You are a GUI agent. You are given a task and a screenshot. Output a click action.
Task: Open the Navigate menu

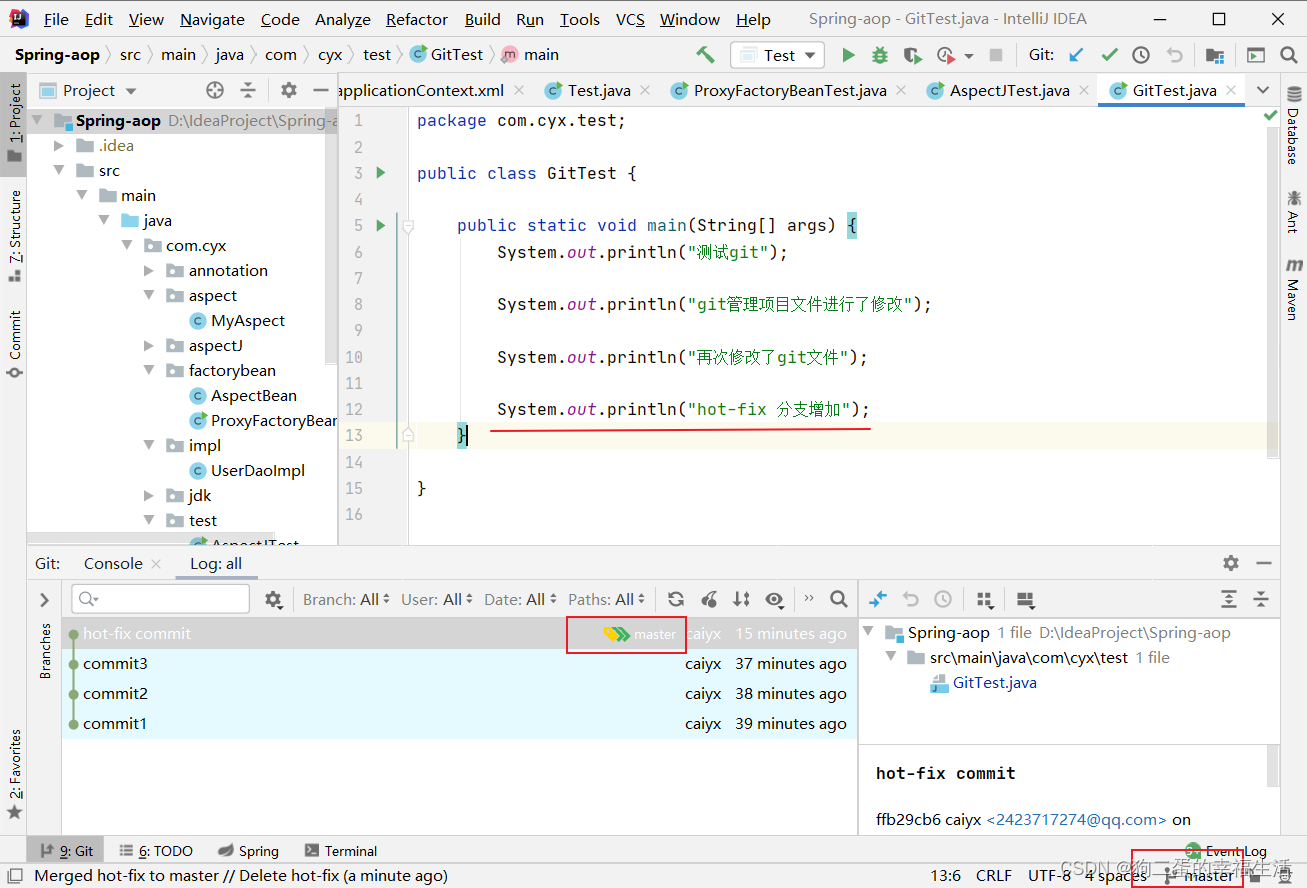point(212,19)
